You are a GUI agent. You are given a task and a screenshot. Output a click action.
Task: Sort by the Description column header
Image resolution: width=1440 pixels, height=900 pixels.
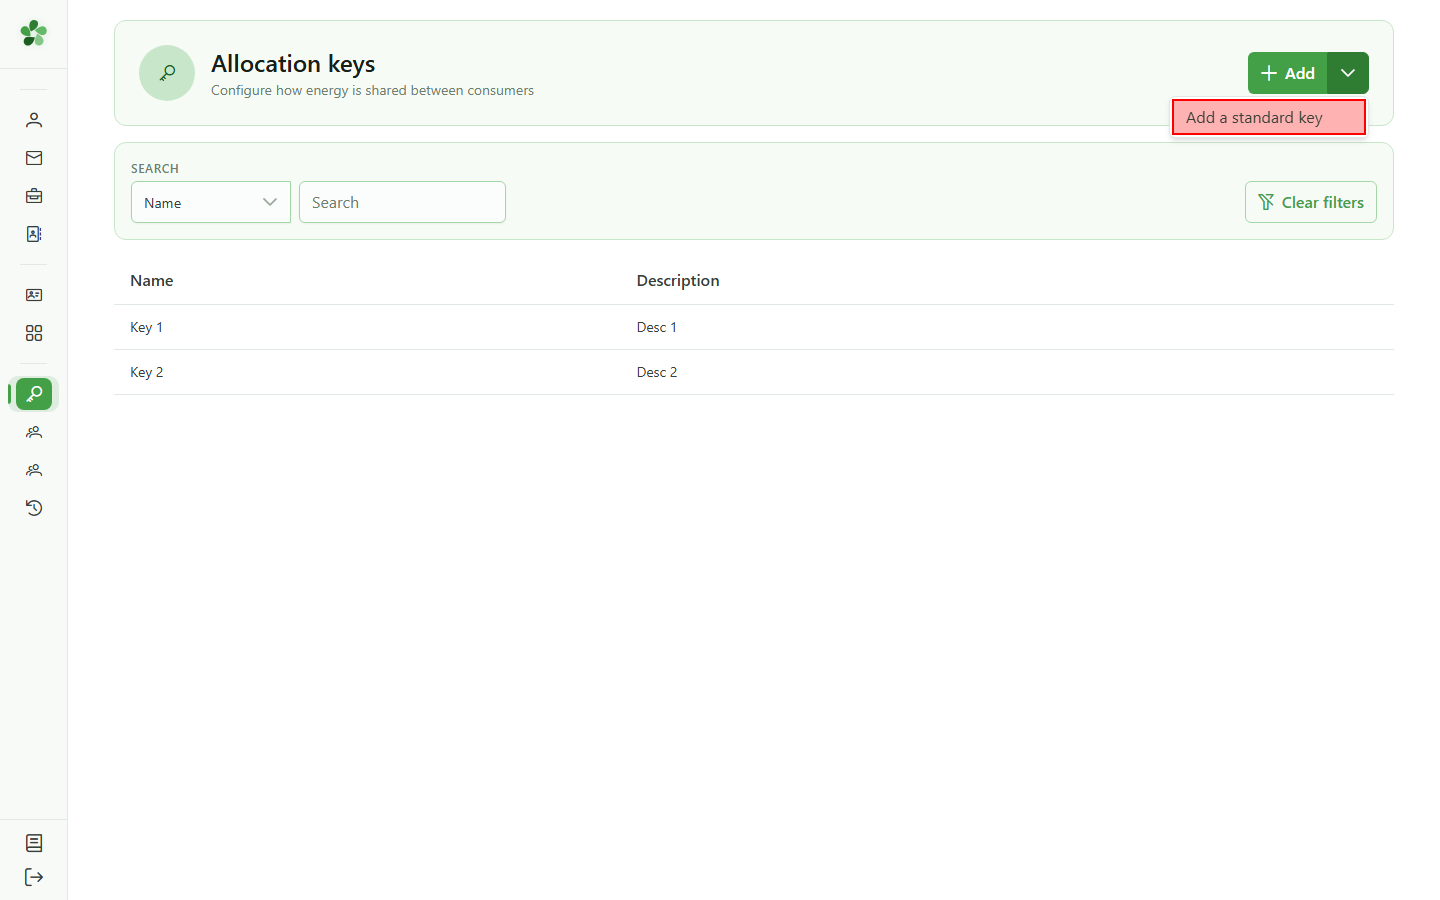coord(678,281)
